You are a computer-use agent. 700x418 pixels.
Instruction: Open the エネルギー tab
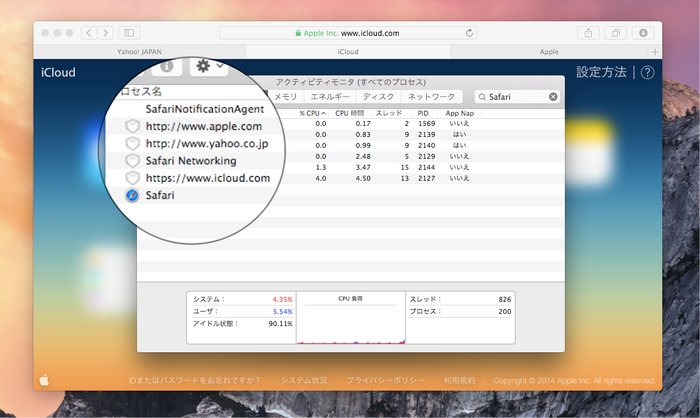coord(330,96)
